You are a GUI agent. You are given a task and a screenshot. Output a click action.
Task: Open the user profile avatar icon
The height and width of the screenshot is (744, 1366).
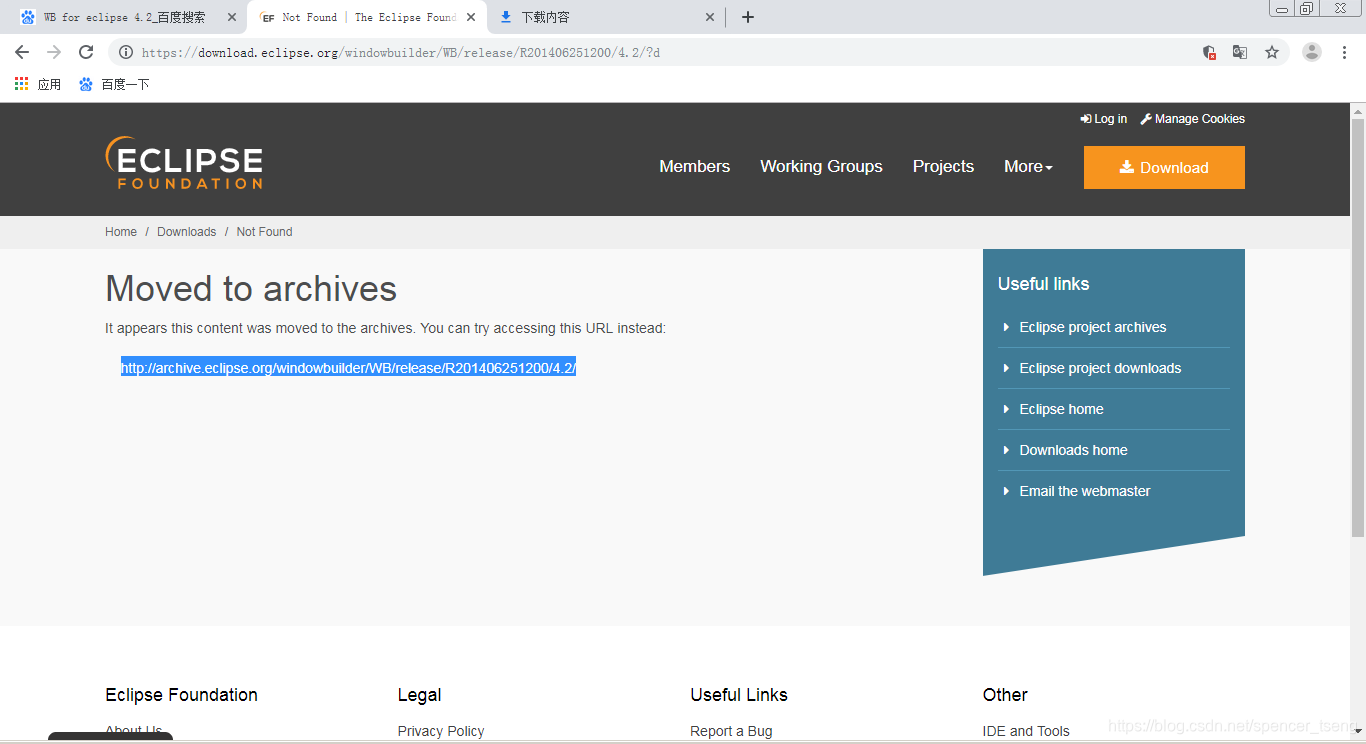[1312, 52]
